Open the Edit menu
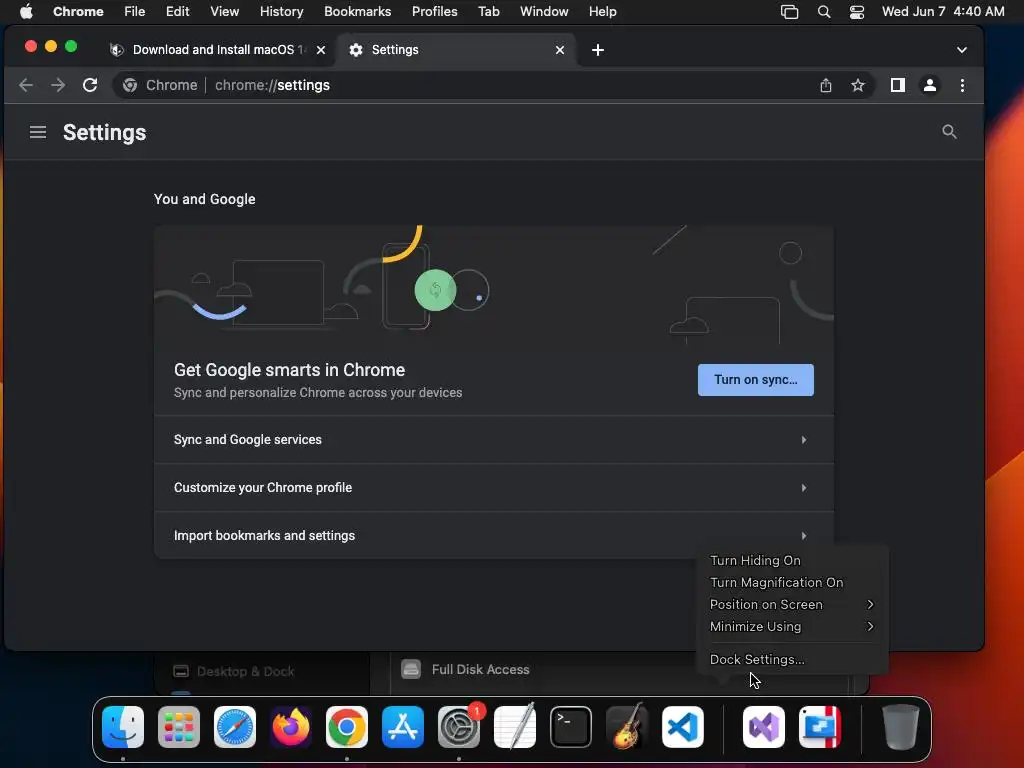The height and width of the screenshot is (768, 1024). tap(177, 11)
